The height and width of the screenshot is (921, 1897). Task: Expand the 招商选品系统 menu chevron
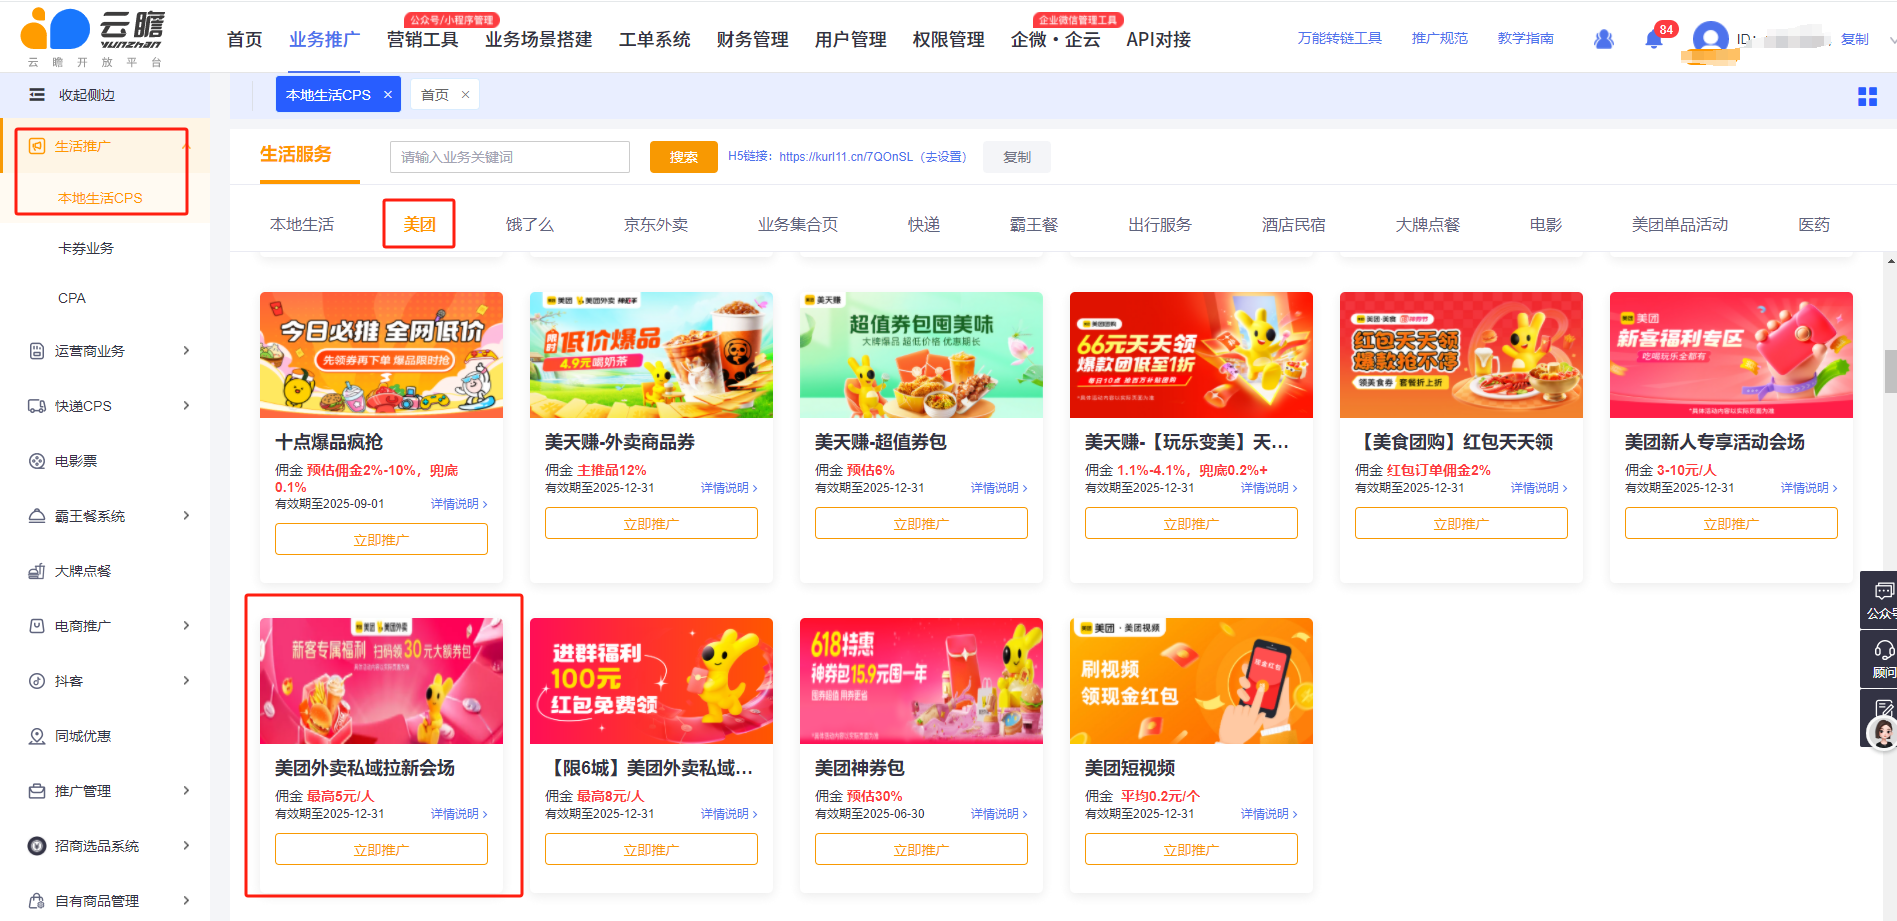186,846
